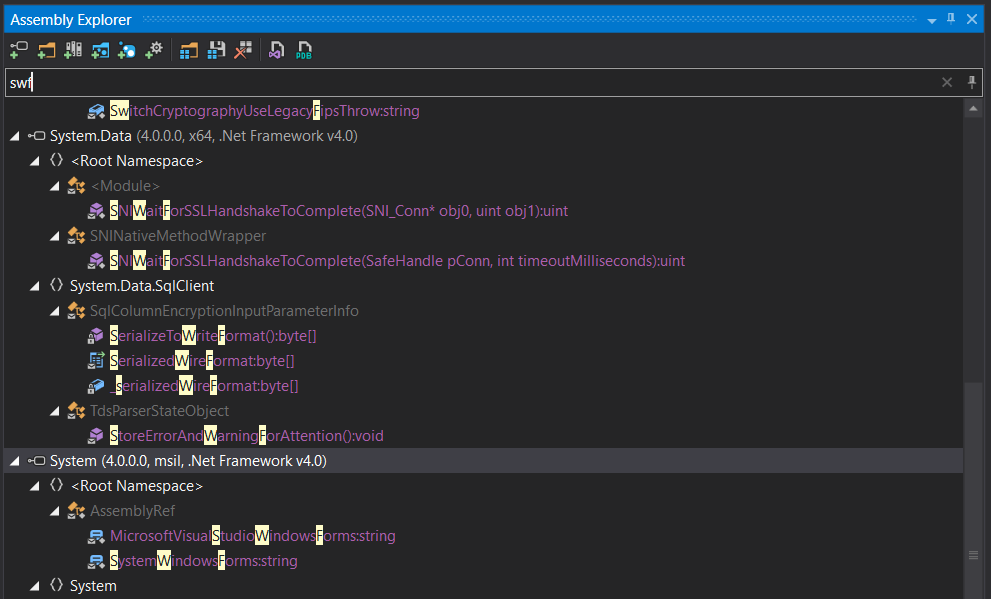Open from GAC toolbar icon
This screenshot has height=599, width=991.
[73, 50]
